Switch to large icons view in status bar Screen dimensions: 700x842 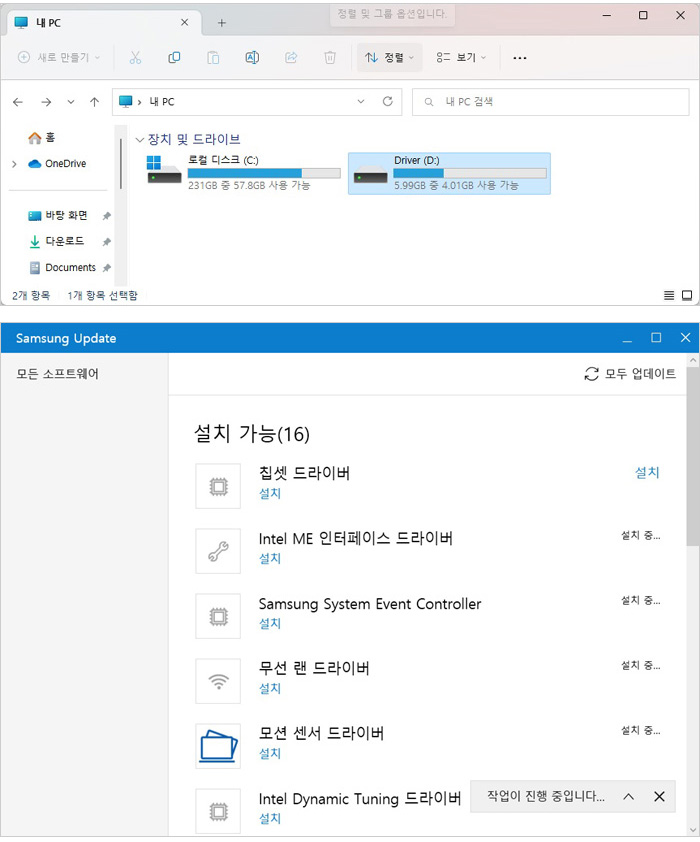click(x=687, y=295)
